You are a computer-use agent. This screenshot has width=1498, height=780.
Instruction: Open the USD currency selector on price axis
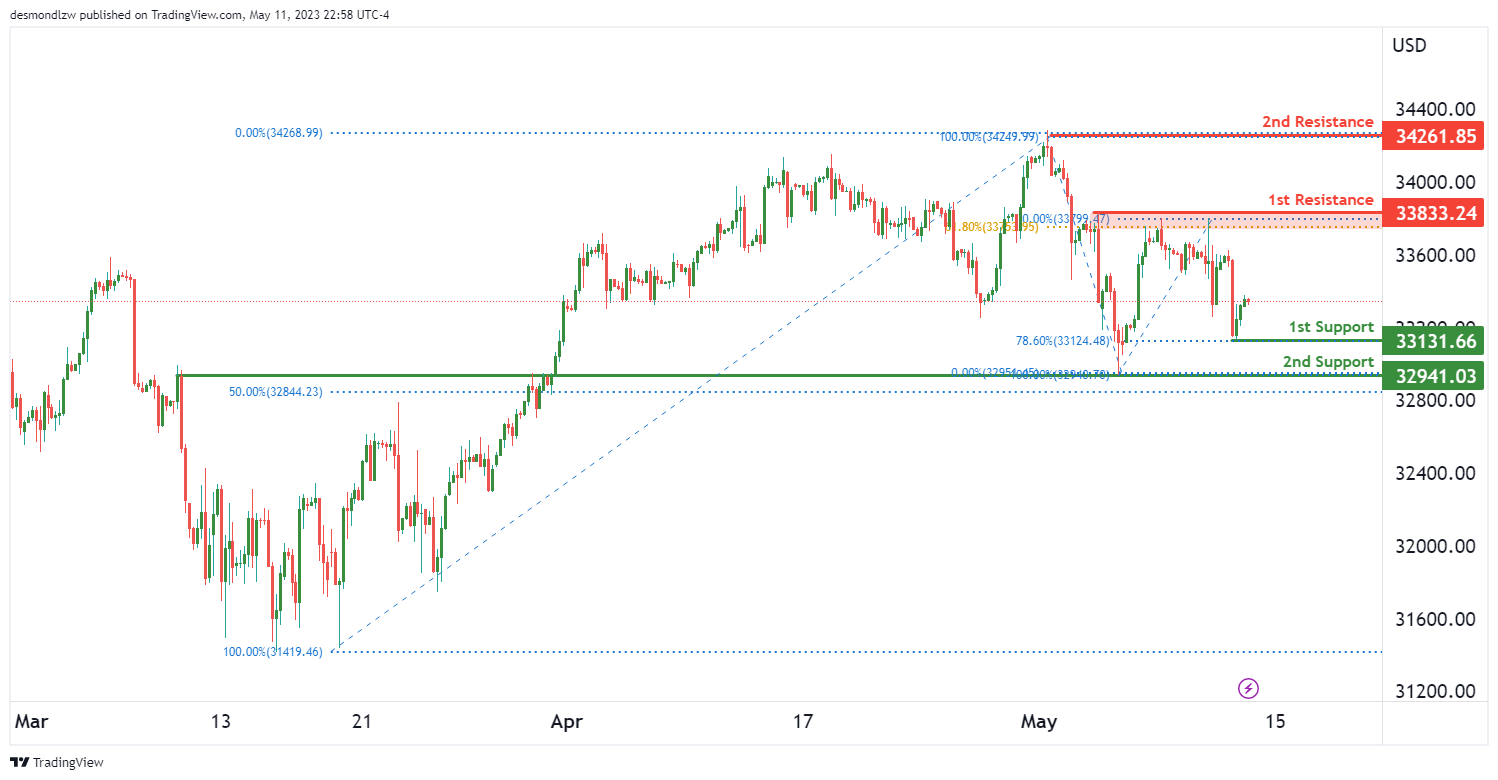(x=1409, y=45)
